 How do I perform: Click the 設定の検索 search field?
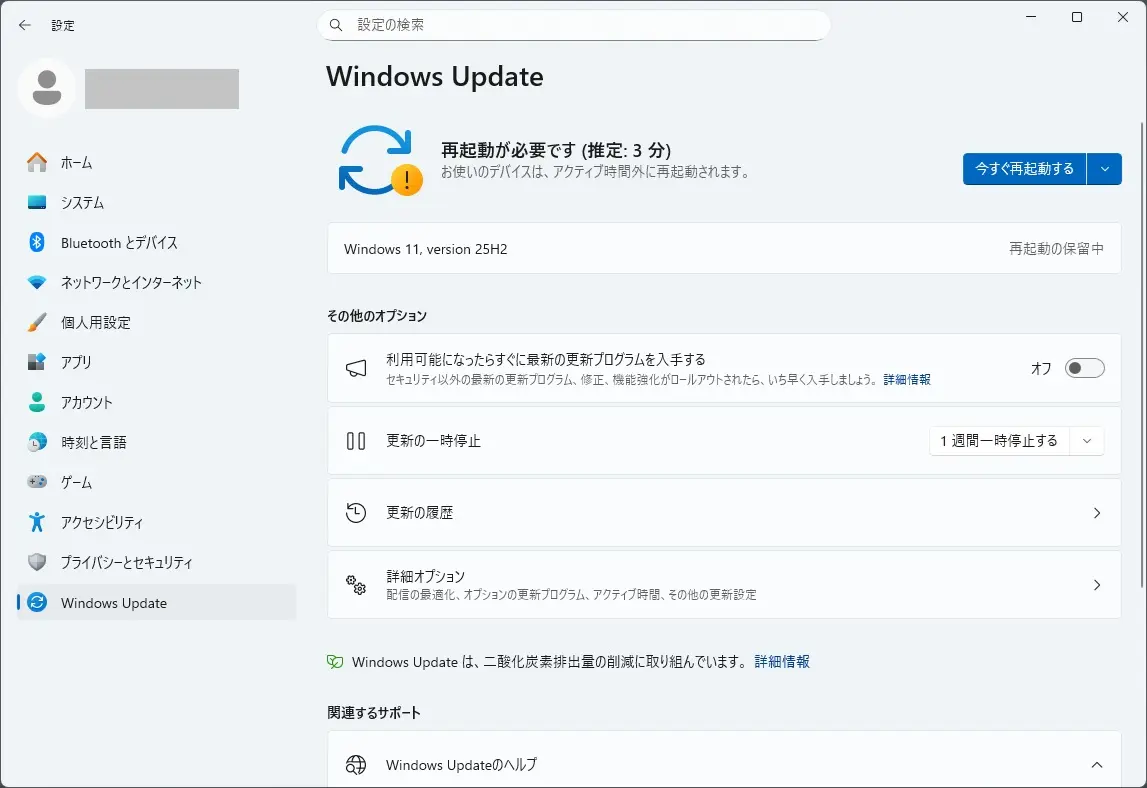click(x=580, y=25)
